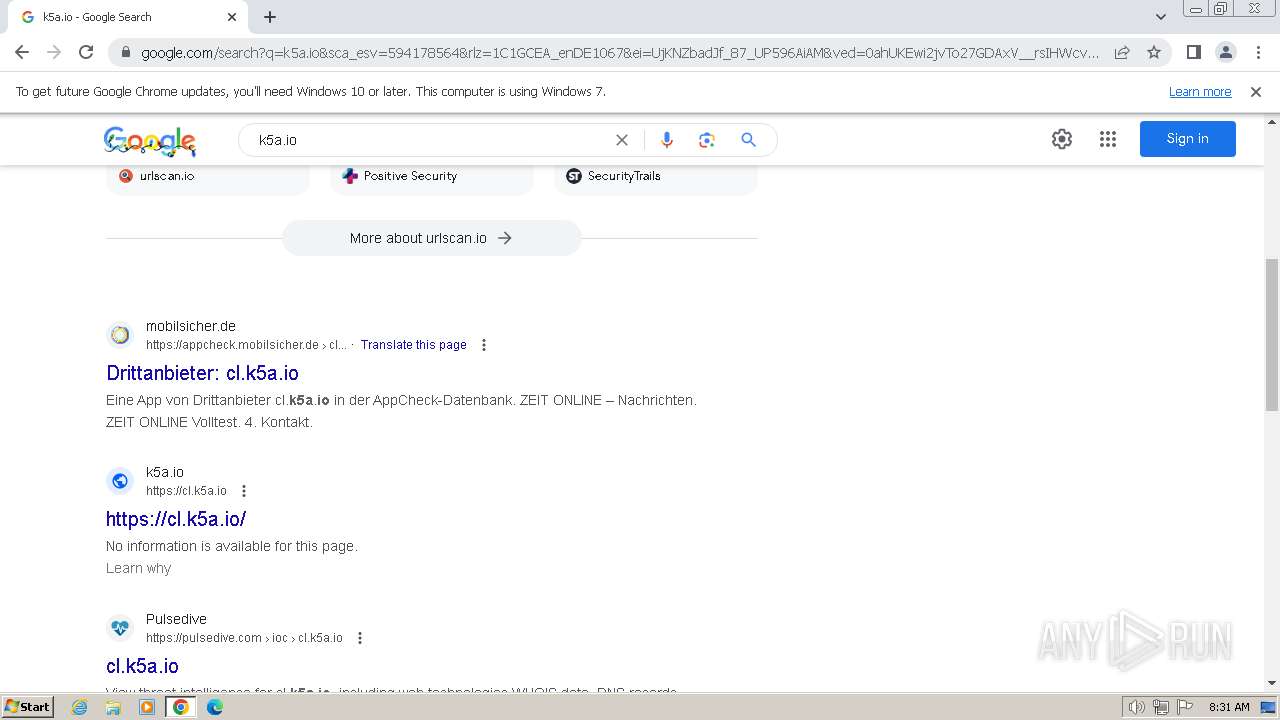The image size is (1280, 720).
Task: Clear the search query with X
Action: [622, 140]
